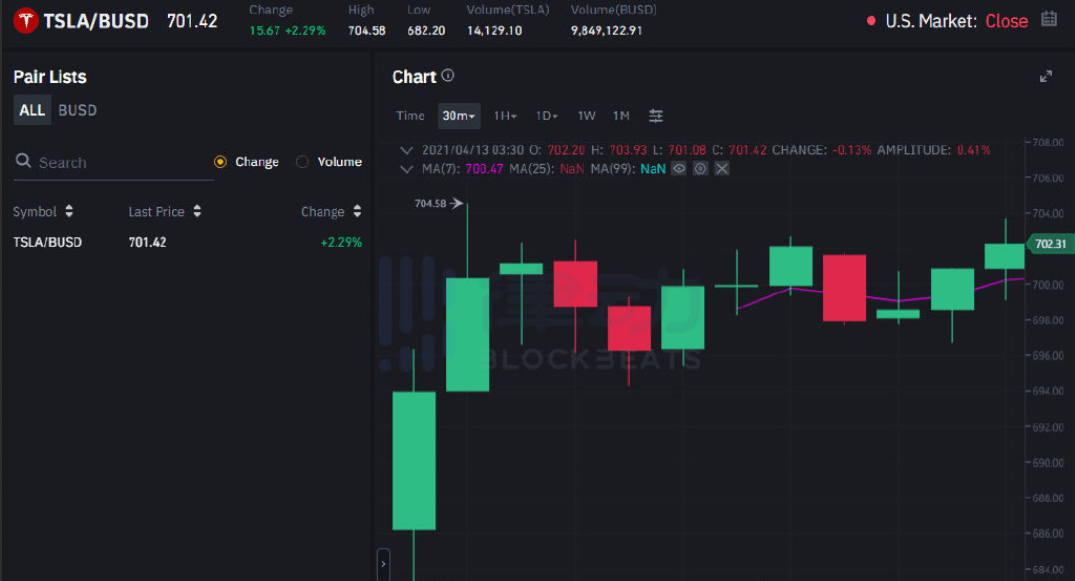Image resolution: width=1075 pixels, height=581 pixels.
Task: Select the Change radio button
Action: click(x=220, y=162)
